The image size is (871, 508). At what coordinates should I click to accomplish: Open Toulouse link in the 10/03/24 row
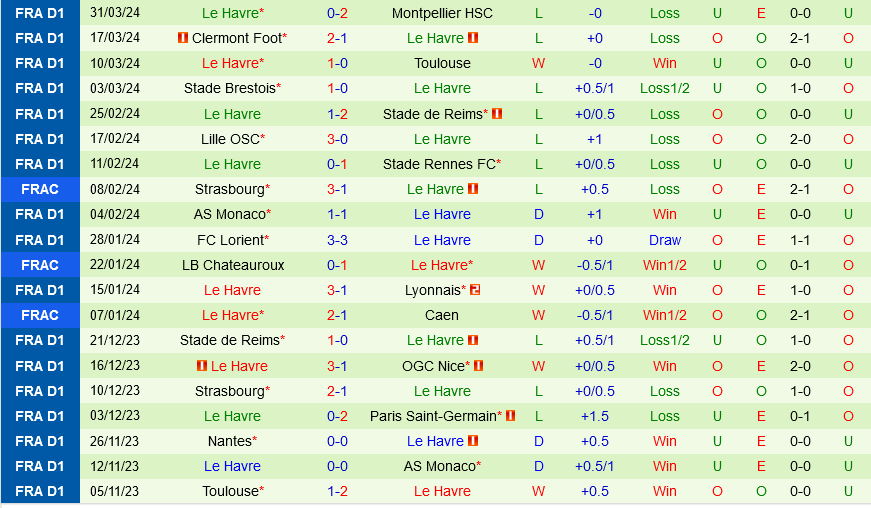(442, 63)
